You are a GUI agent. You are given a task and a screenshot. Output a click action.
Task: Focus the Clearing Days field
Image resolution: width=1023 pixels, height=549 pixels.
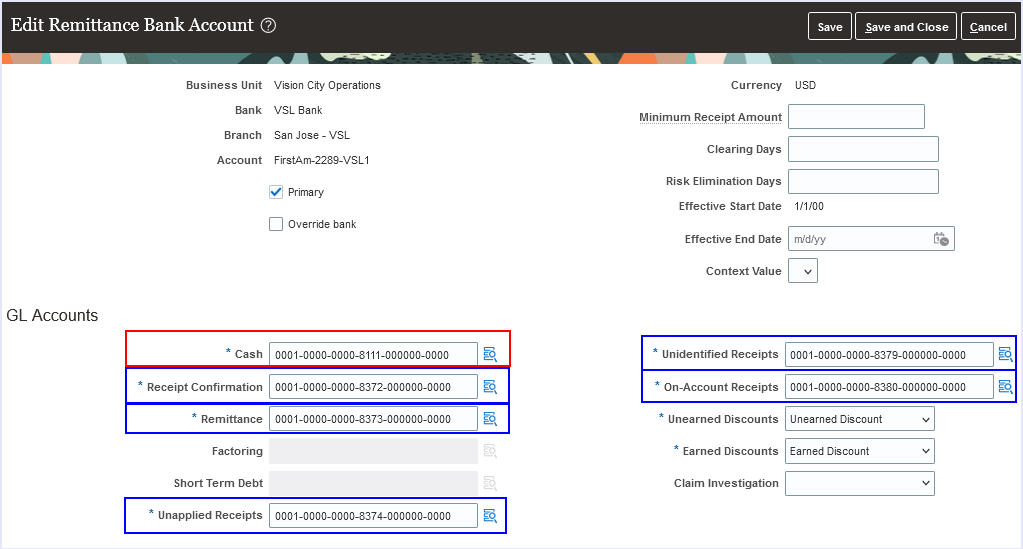click(x=863, y=149)
